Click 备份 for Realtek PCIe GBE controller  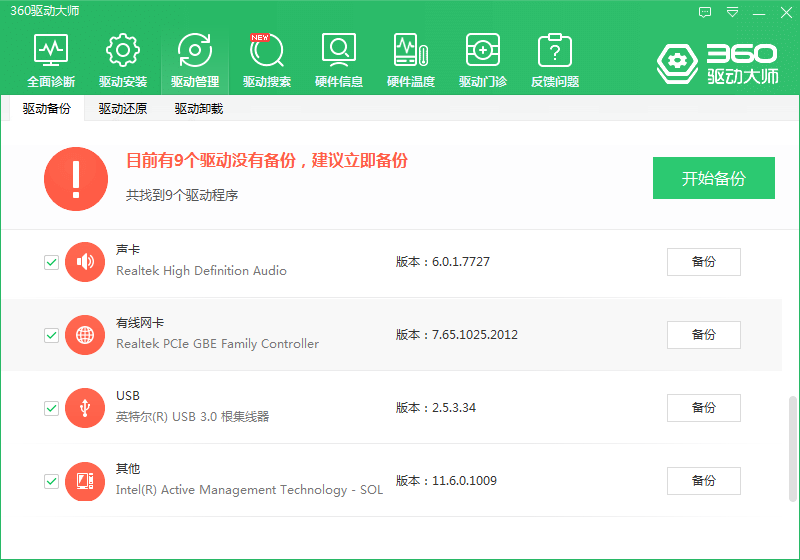[x=703, y=335]
